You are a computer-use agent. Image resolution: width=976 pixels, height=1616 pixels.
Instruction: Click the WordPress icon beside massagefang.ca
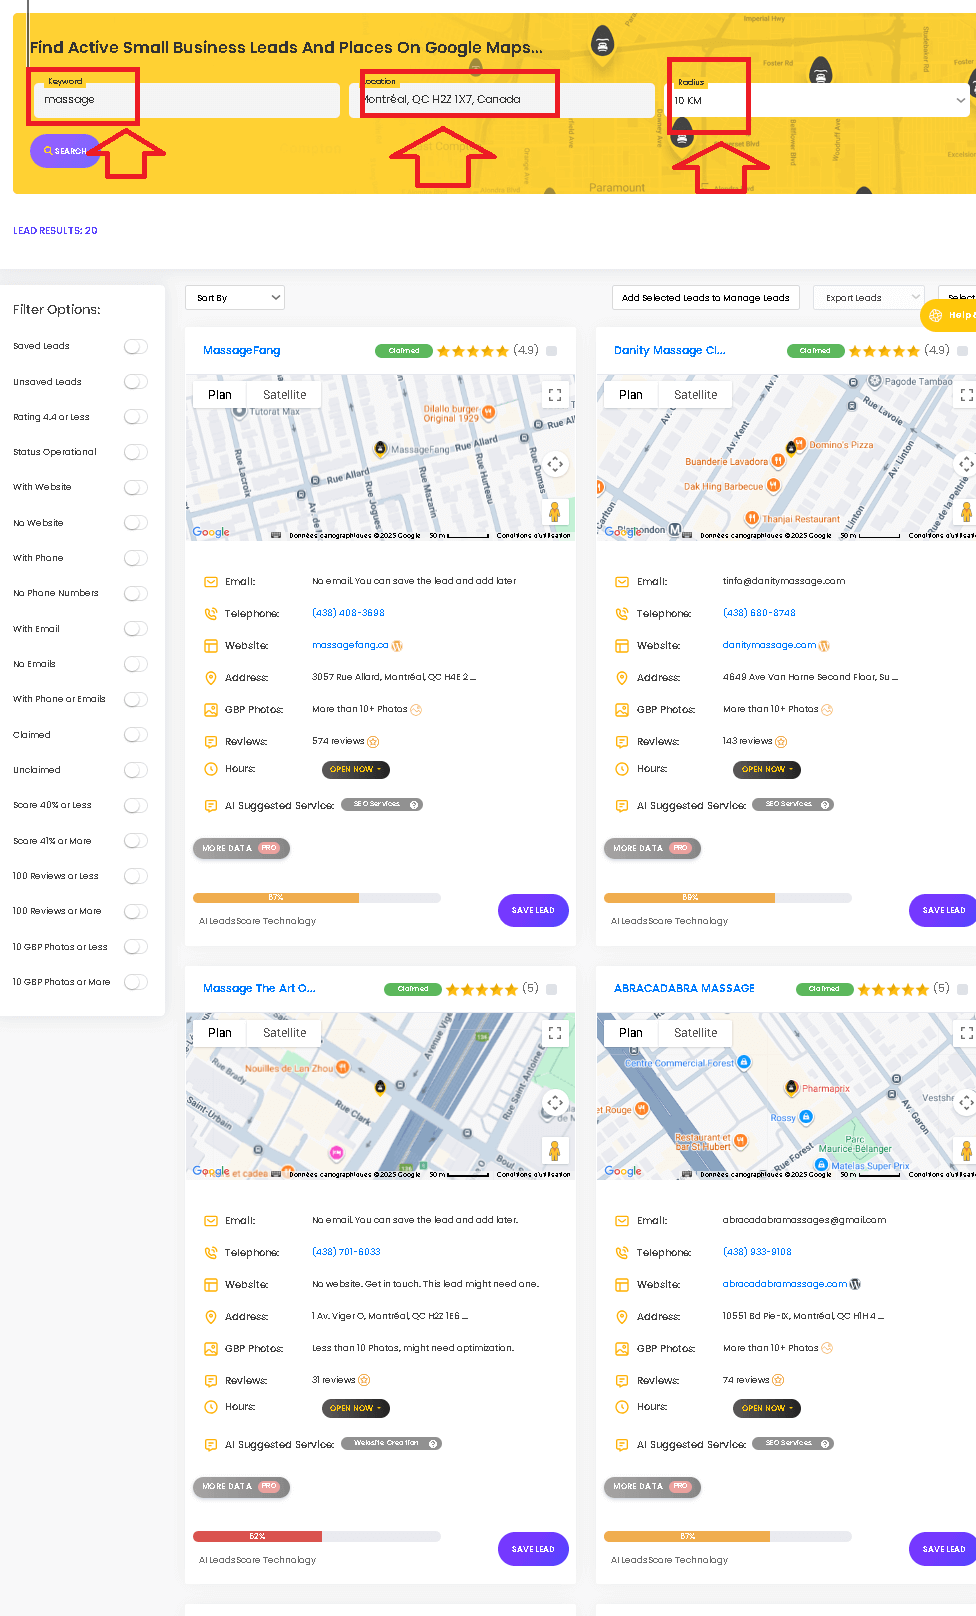coord(397,646)
